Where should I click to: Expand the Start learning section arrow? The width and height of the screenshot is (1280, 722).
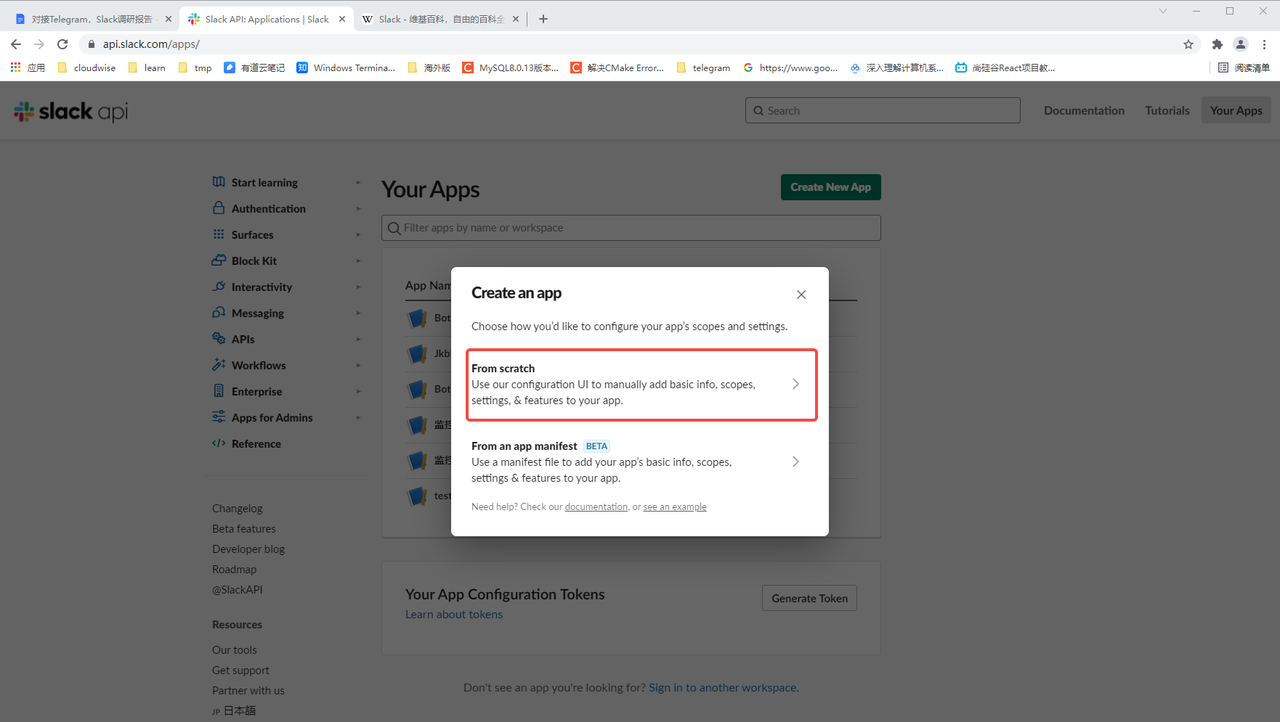(358, 182)
